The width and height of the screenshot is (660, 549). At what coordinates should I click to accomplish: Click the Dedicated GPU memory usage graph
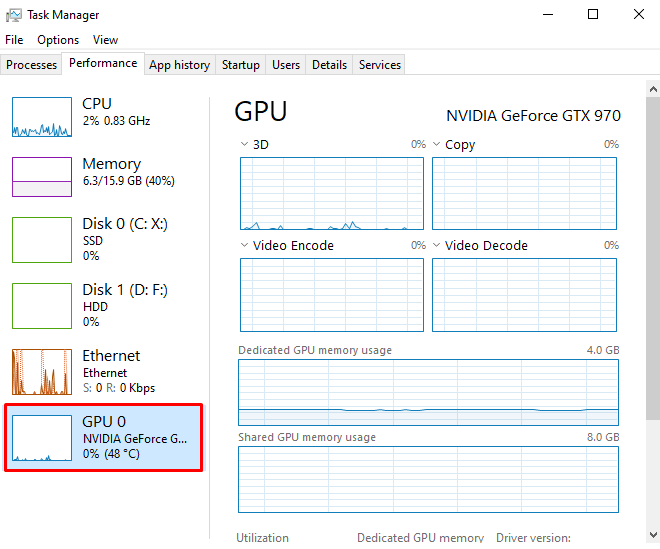coord(428,392)
